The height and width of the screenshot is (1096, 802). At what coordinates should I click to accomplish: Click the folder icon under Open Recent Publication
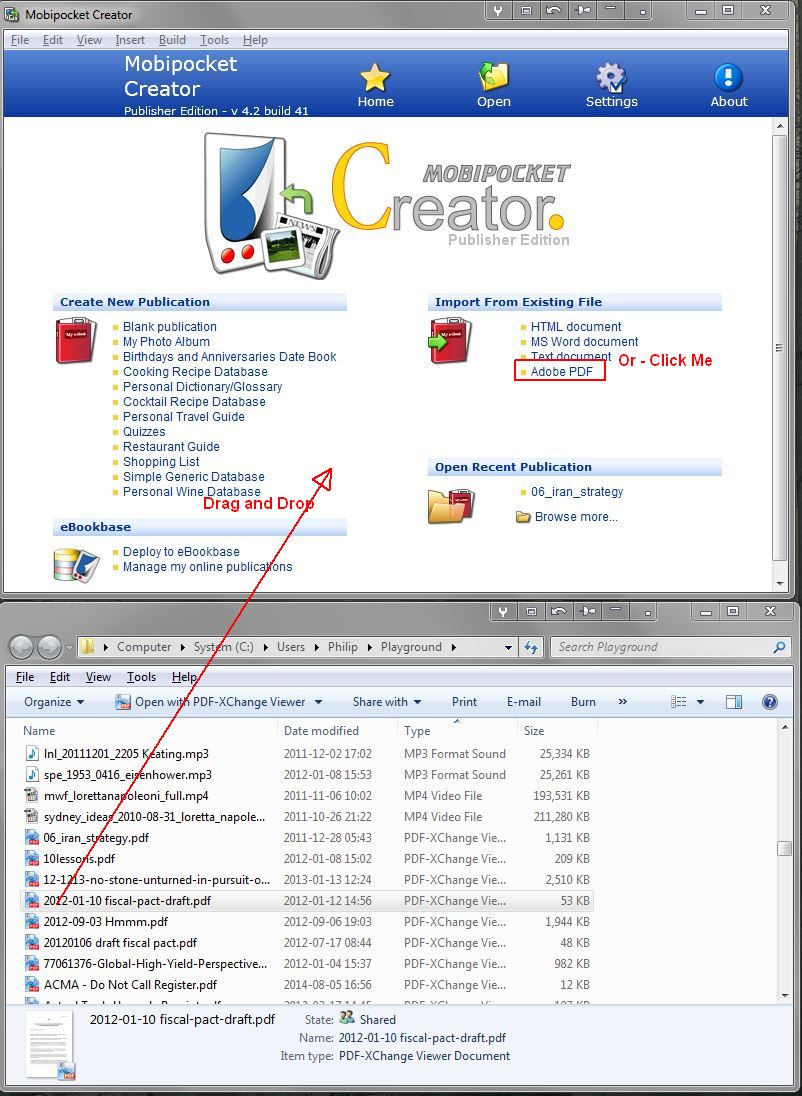[451, 505]
